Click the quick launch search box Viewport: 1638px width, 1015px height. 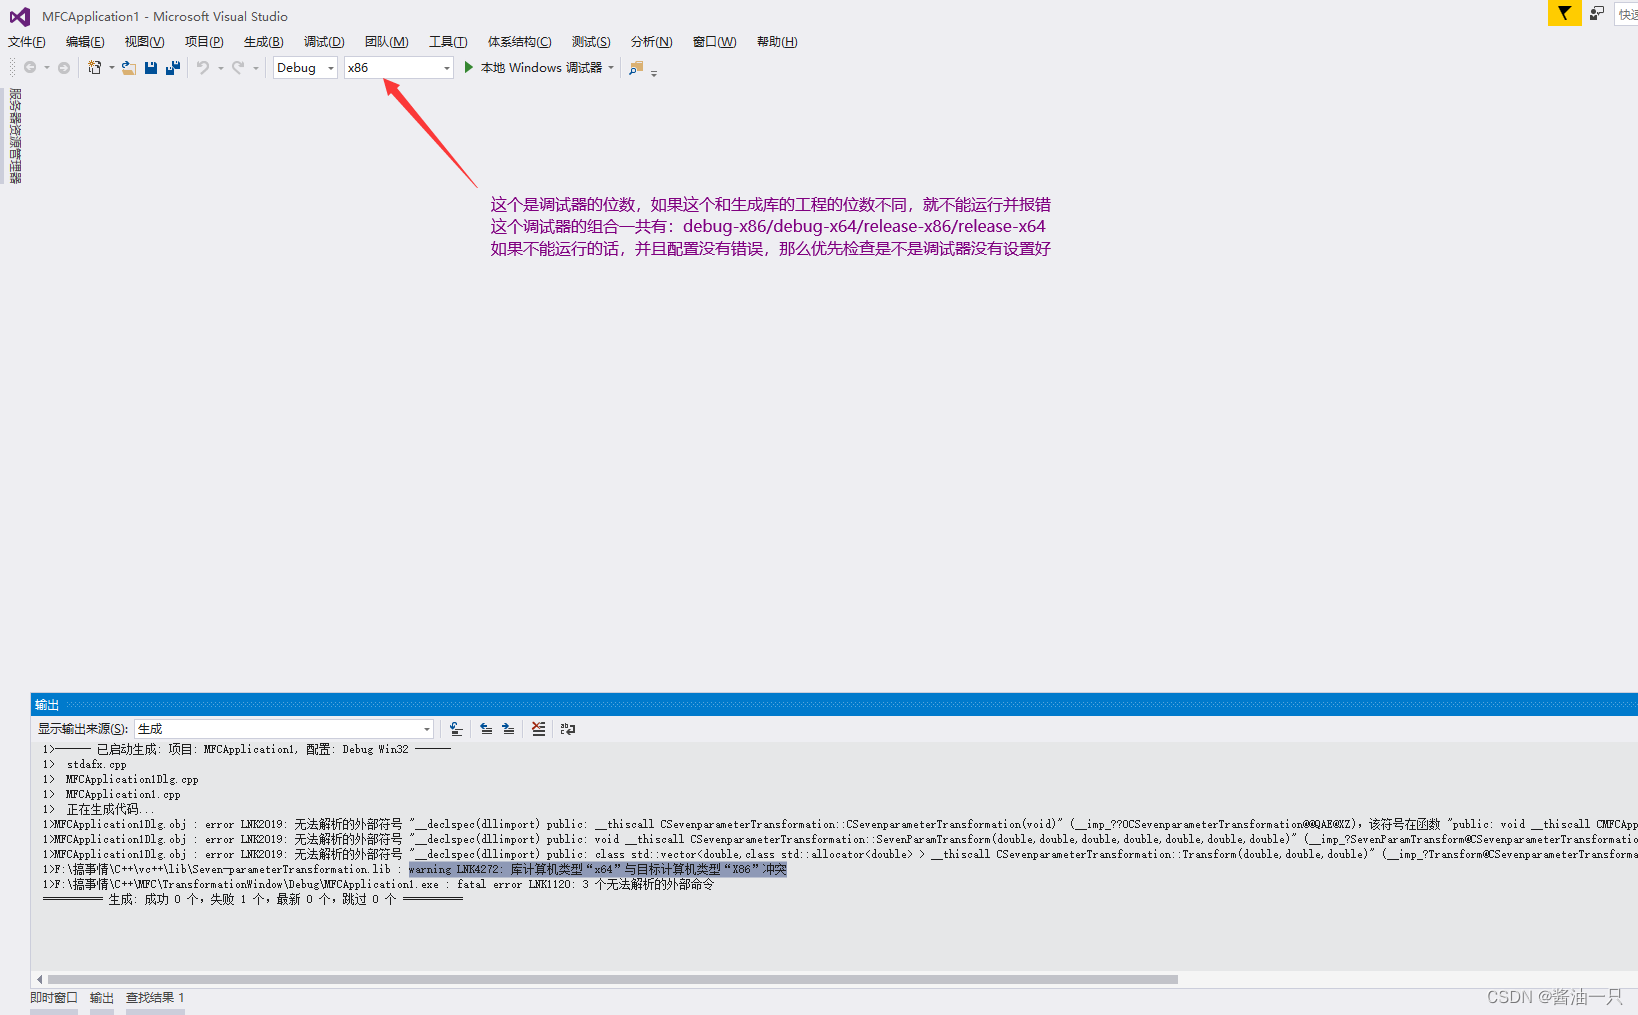click(x=1627, y=14)
